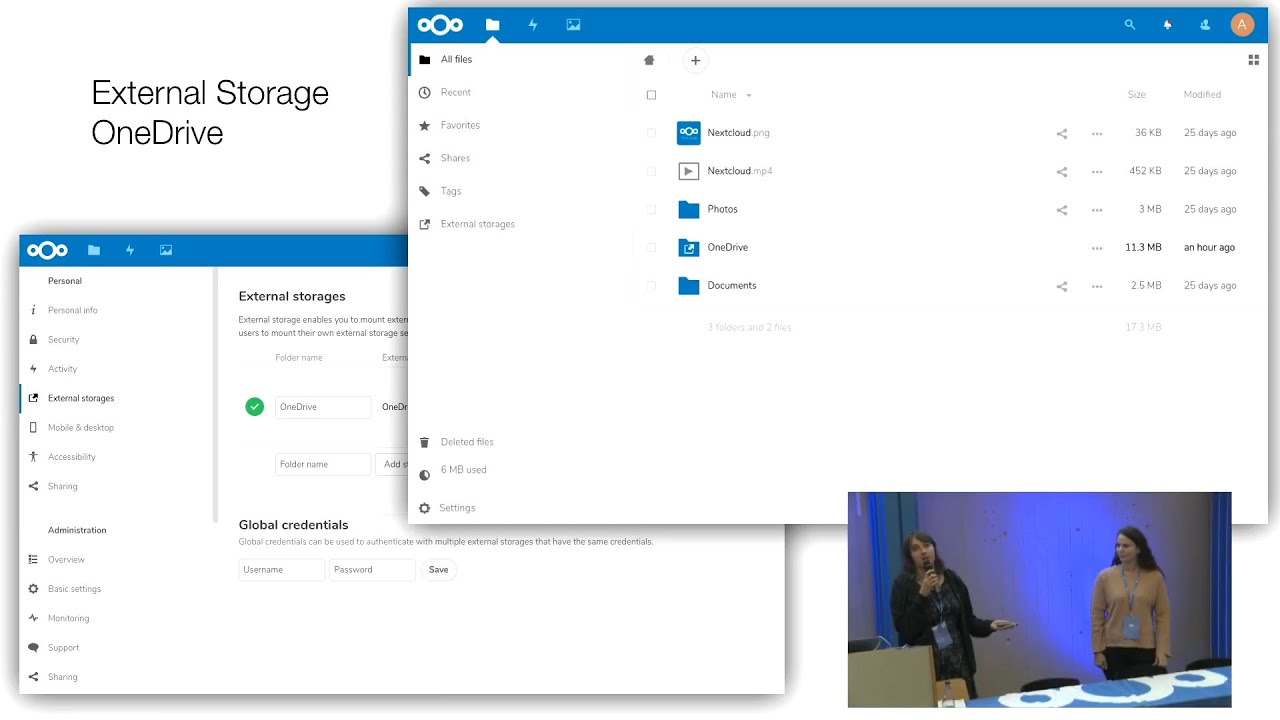Screen dimensions: 1280x720
Task: Switch to grid view icon
Action: pos(1253,60)
